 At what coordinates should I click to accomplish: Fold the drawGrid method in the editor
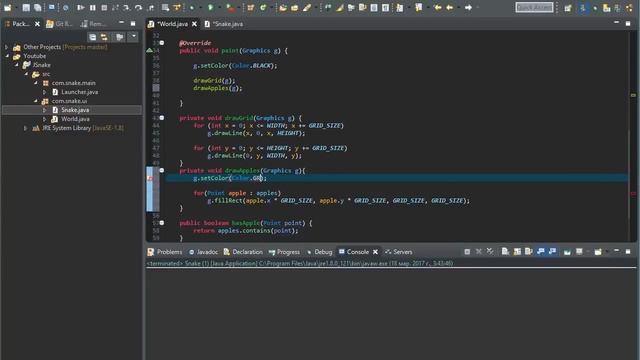(x=162, y=118)
